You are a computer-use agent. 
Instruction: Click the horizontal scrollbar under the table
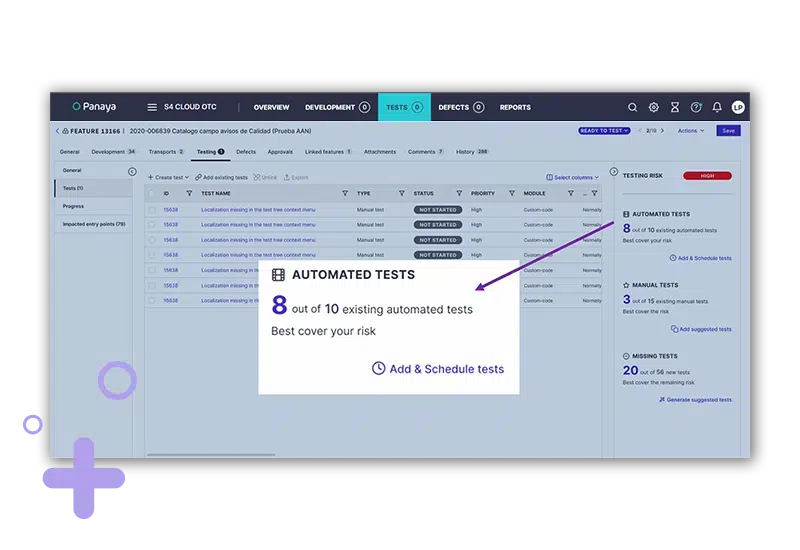(211, 454)
